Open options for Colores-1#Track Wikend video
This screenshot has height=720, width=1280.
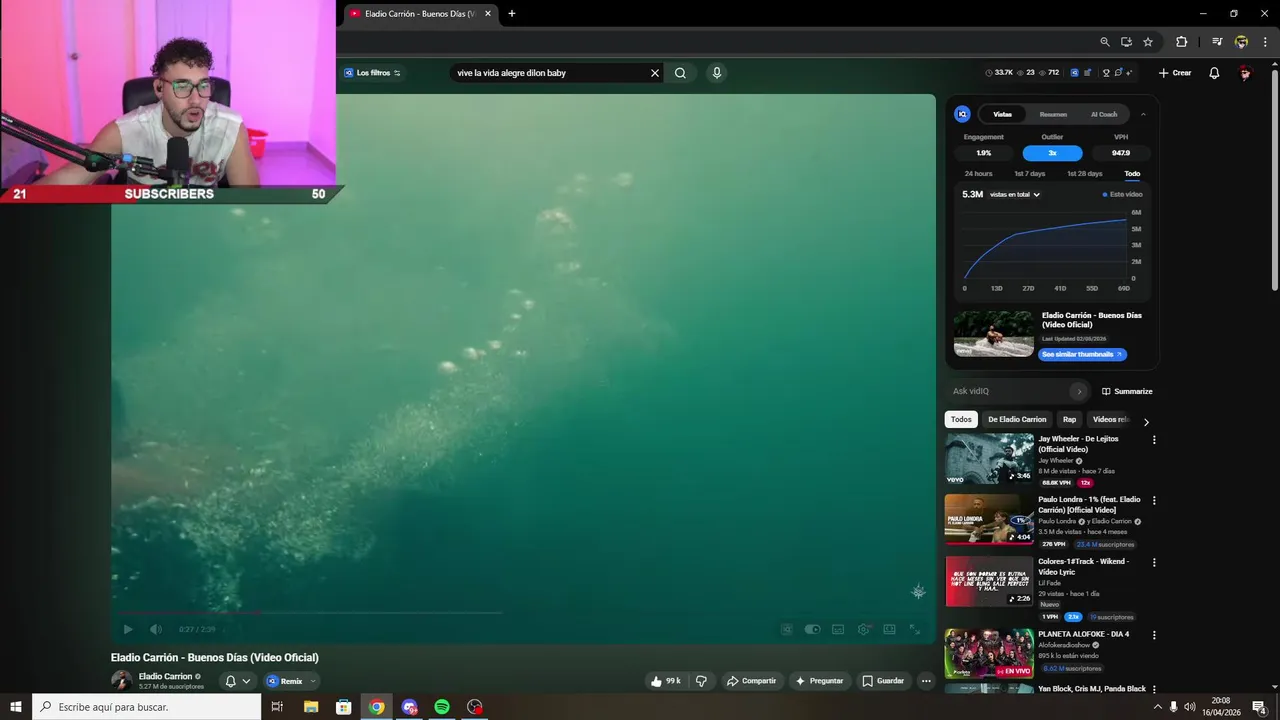pyautogui.click(x=1154, y=563)
